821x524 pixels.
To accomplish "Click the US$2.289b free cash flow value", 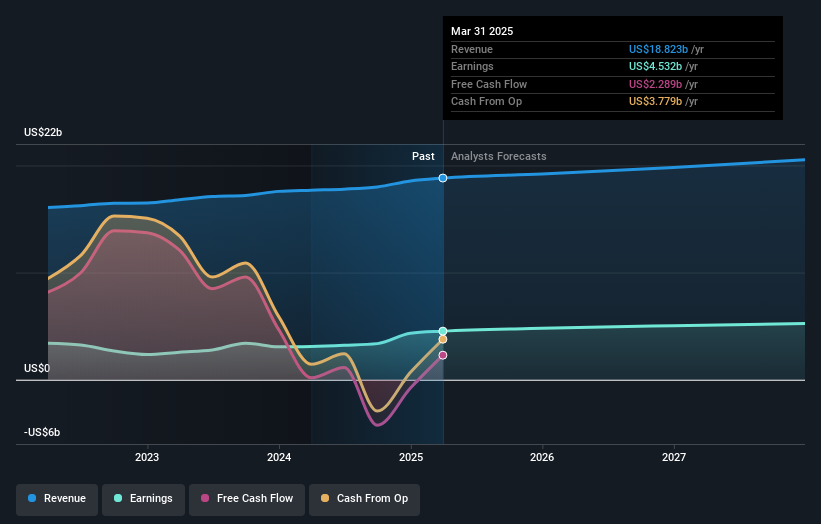I will (655, 84).
